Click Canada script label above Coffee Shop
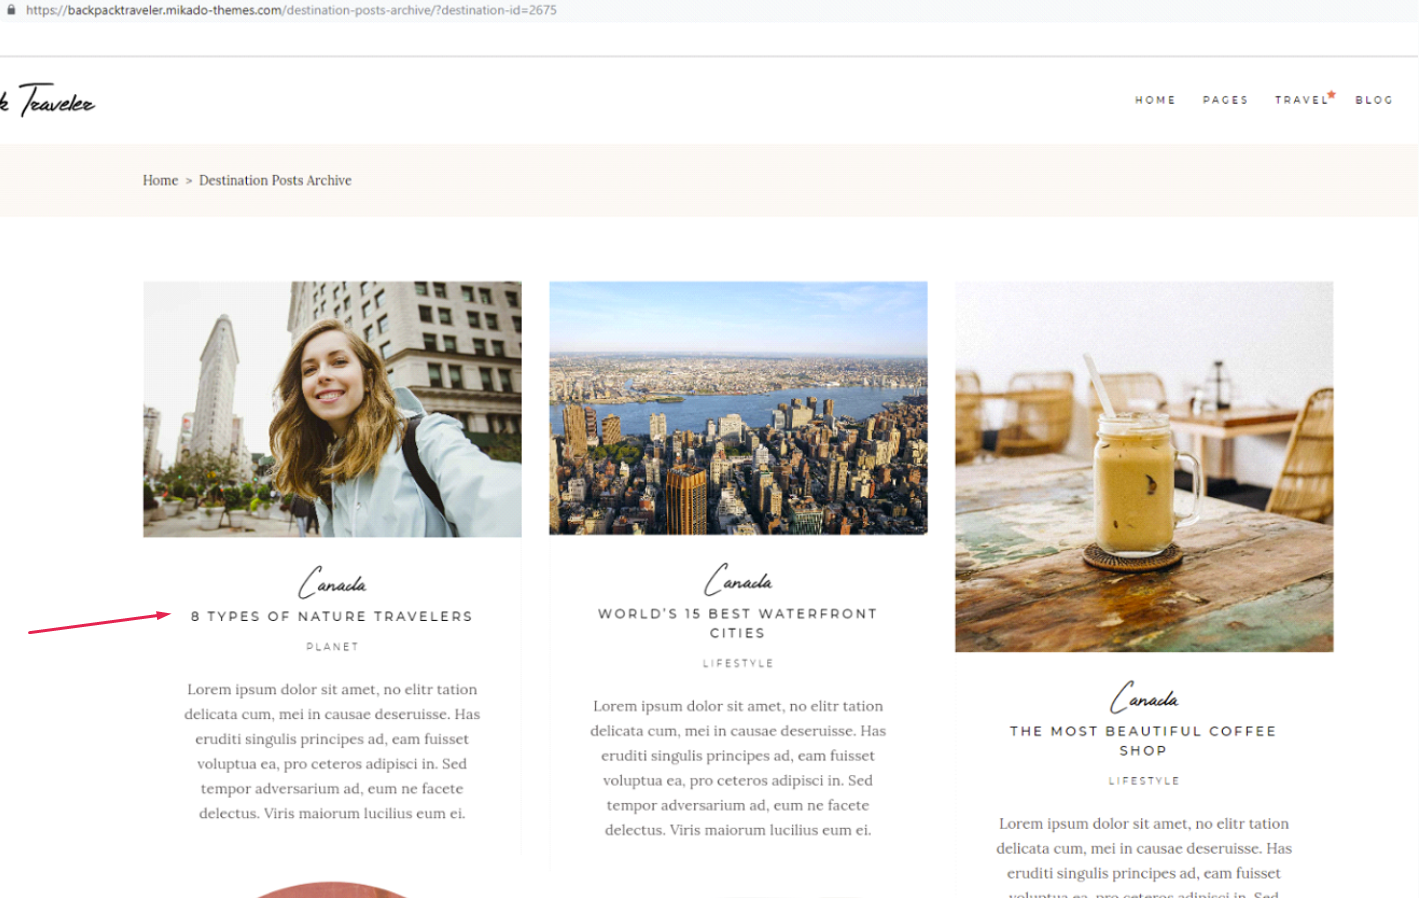 pos(1145,697)
